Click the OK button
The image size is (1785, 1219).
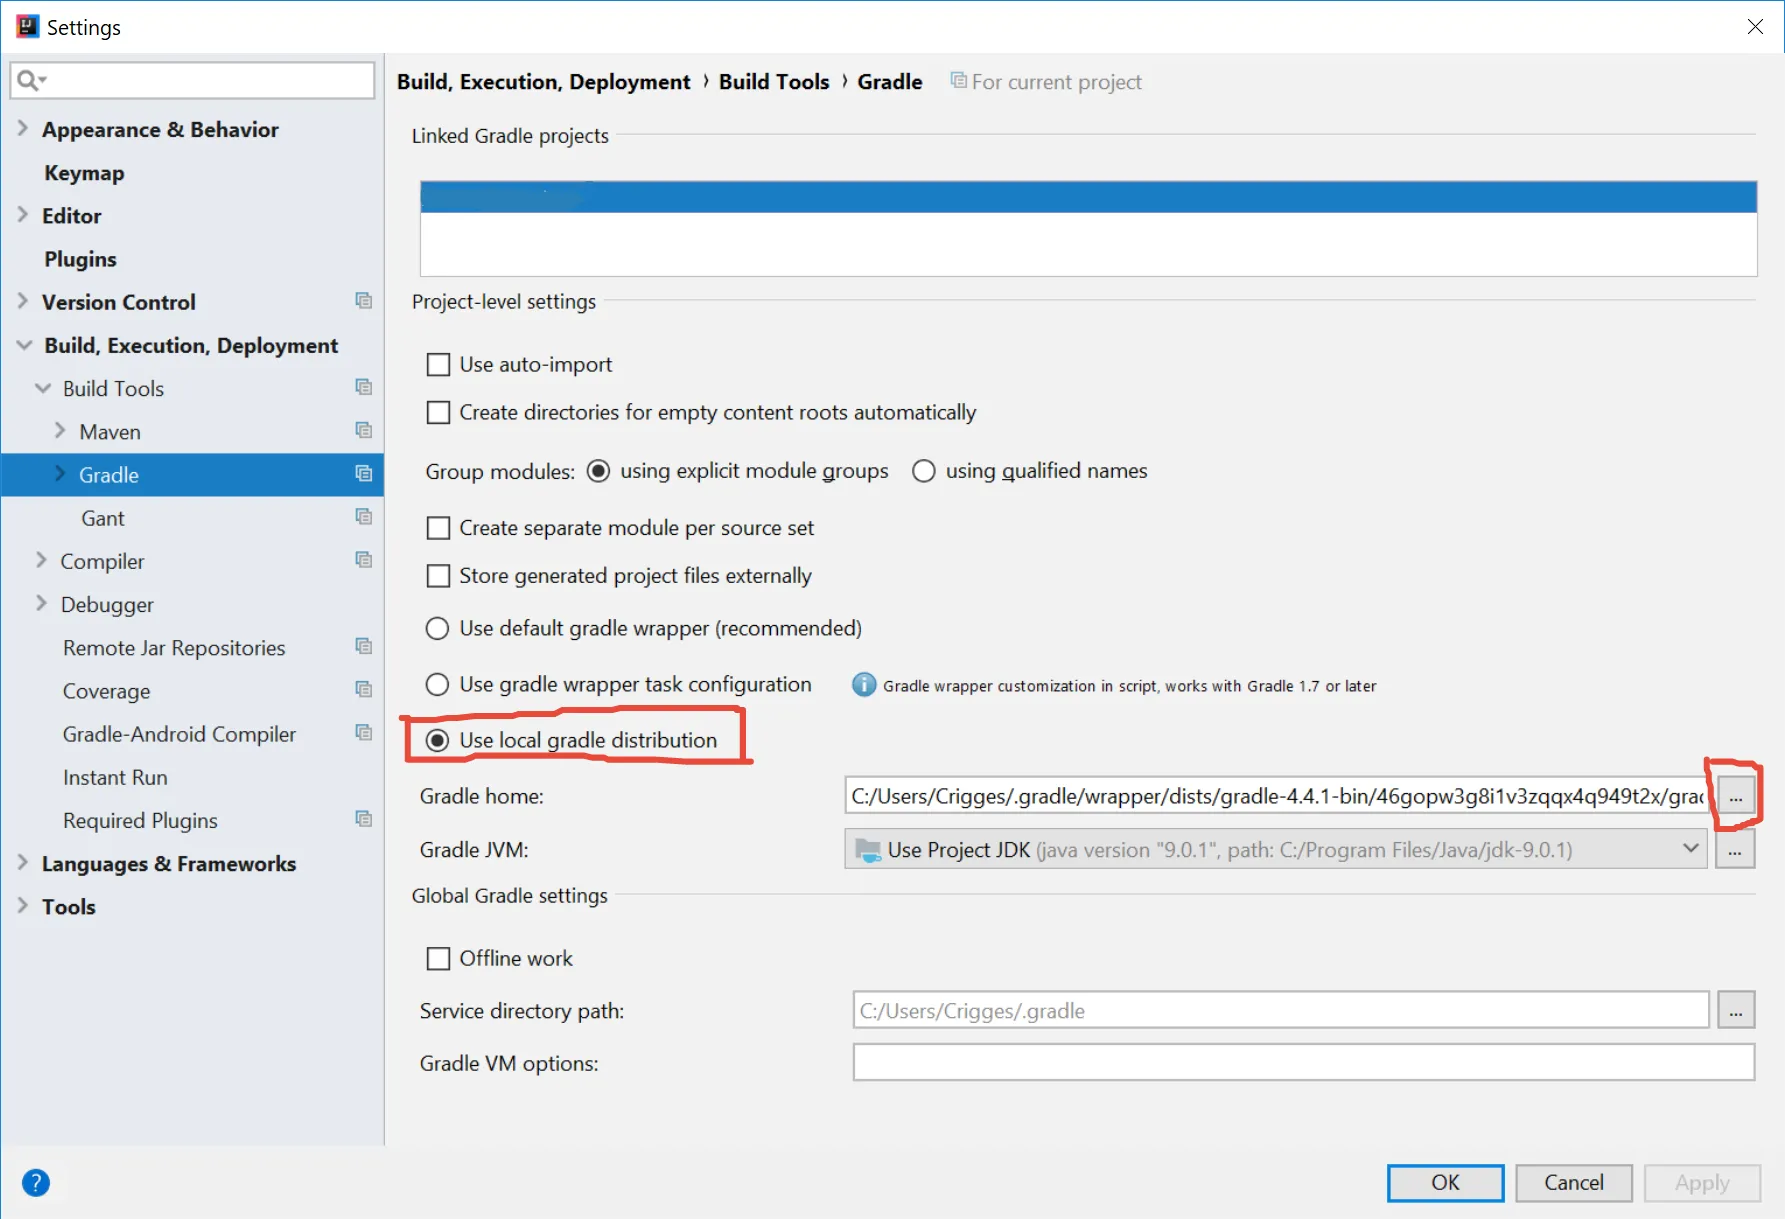(1445, 1183)
